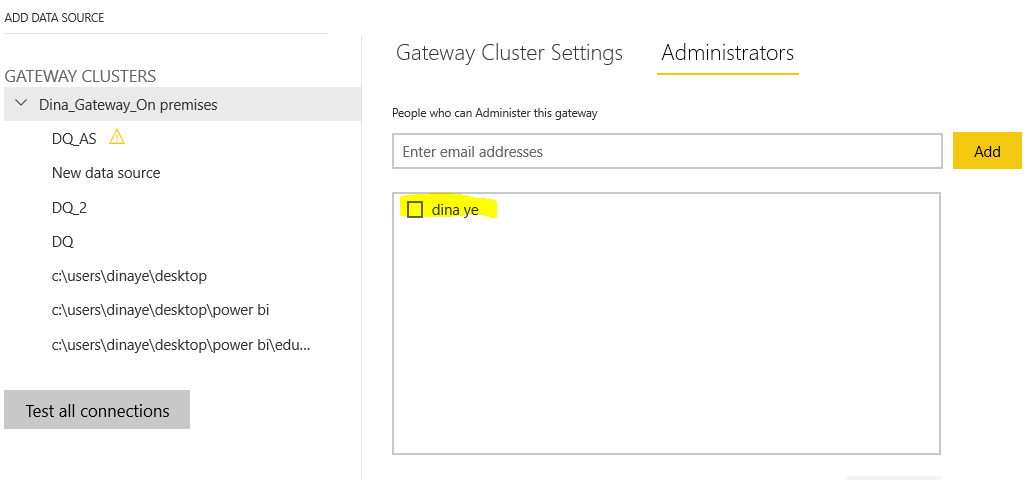This screenshot has height=480, width=1034.
Task: Click the yellow Add button
Action: [987, 151]
